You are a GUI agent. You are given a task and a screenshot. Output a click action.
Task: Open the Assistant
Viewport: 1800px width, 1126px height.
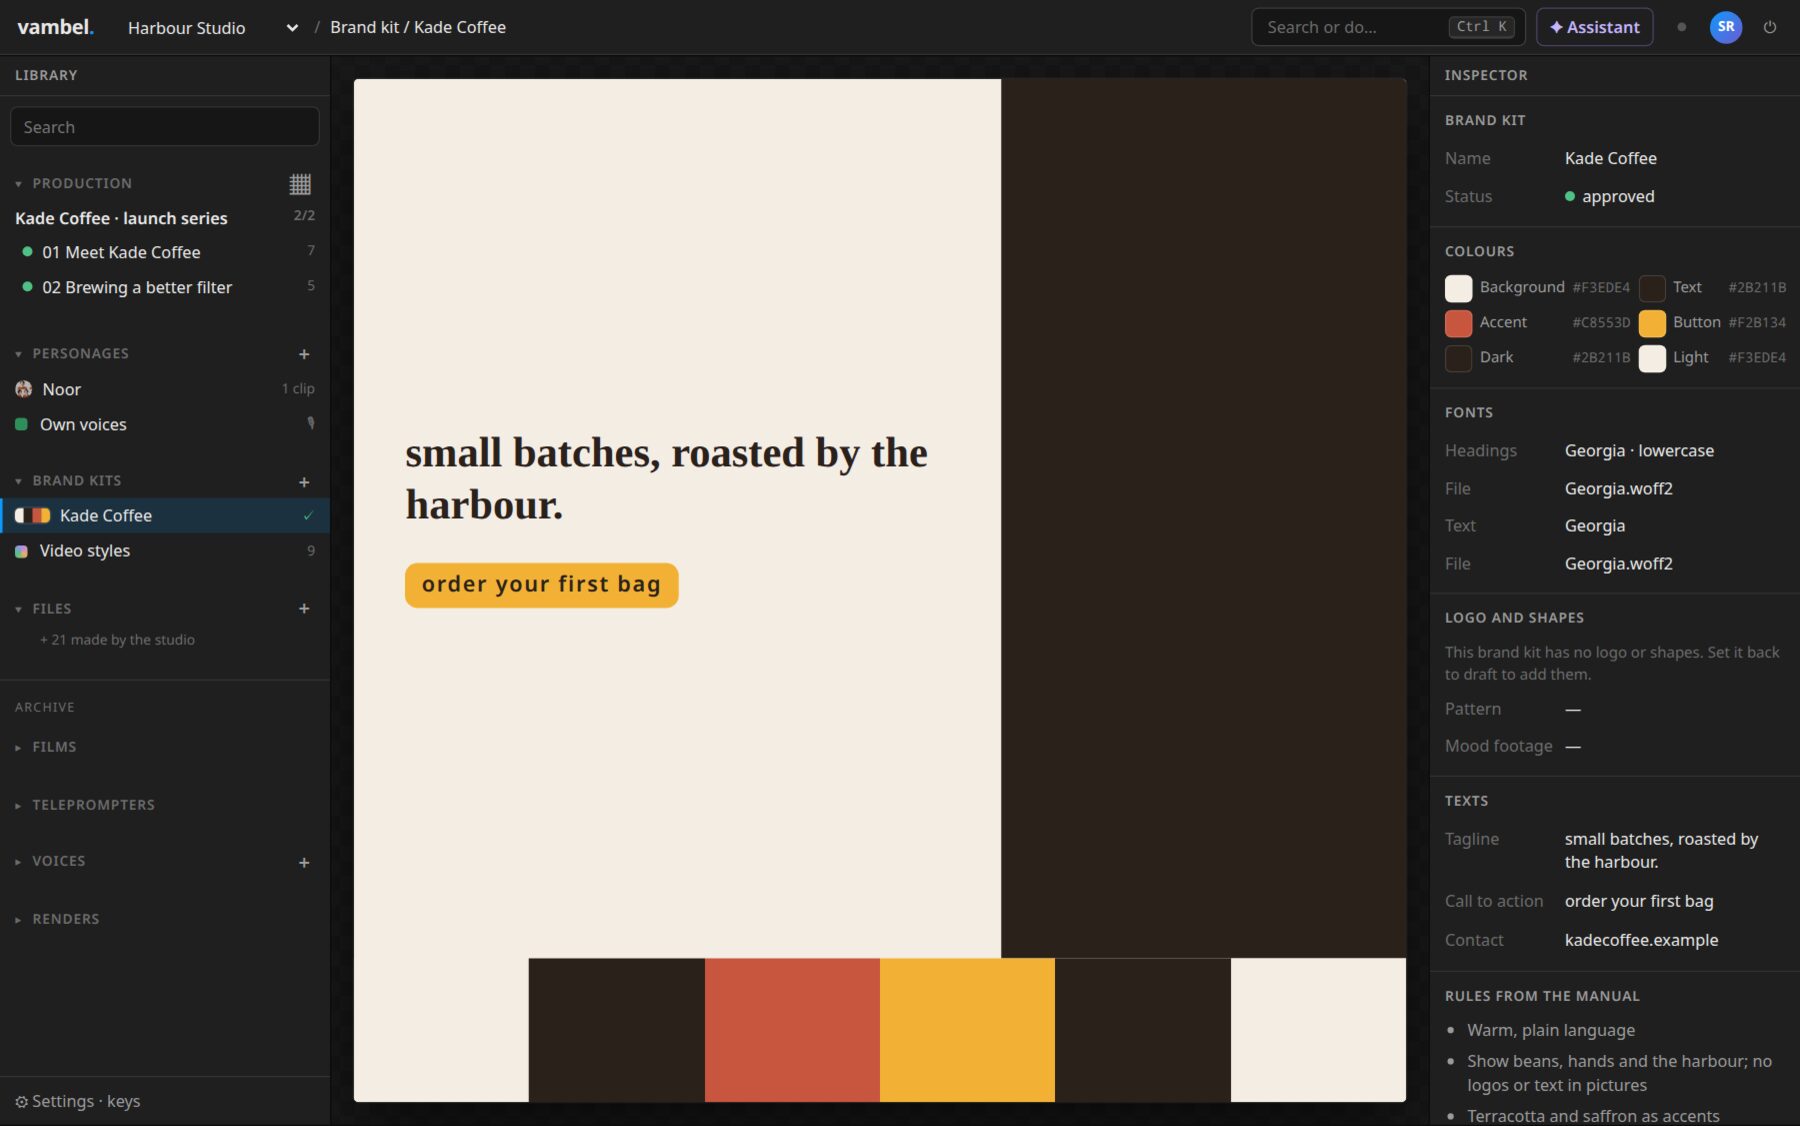click(1594, 27)
